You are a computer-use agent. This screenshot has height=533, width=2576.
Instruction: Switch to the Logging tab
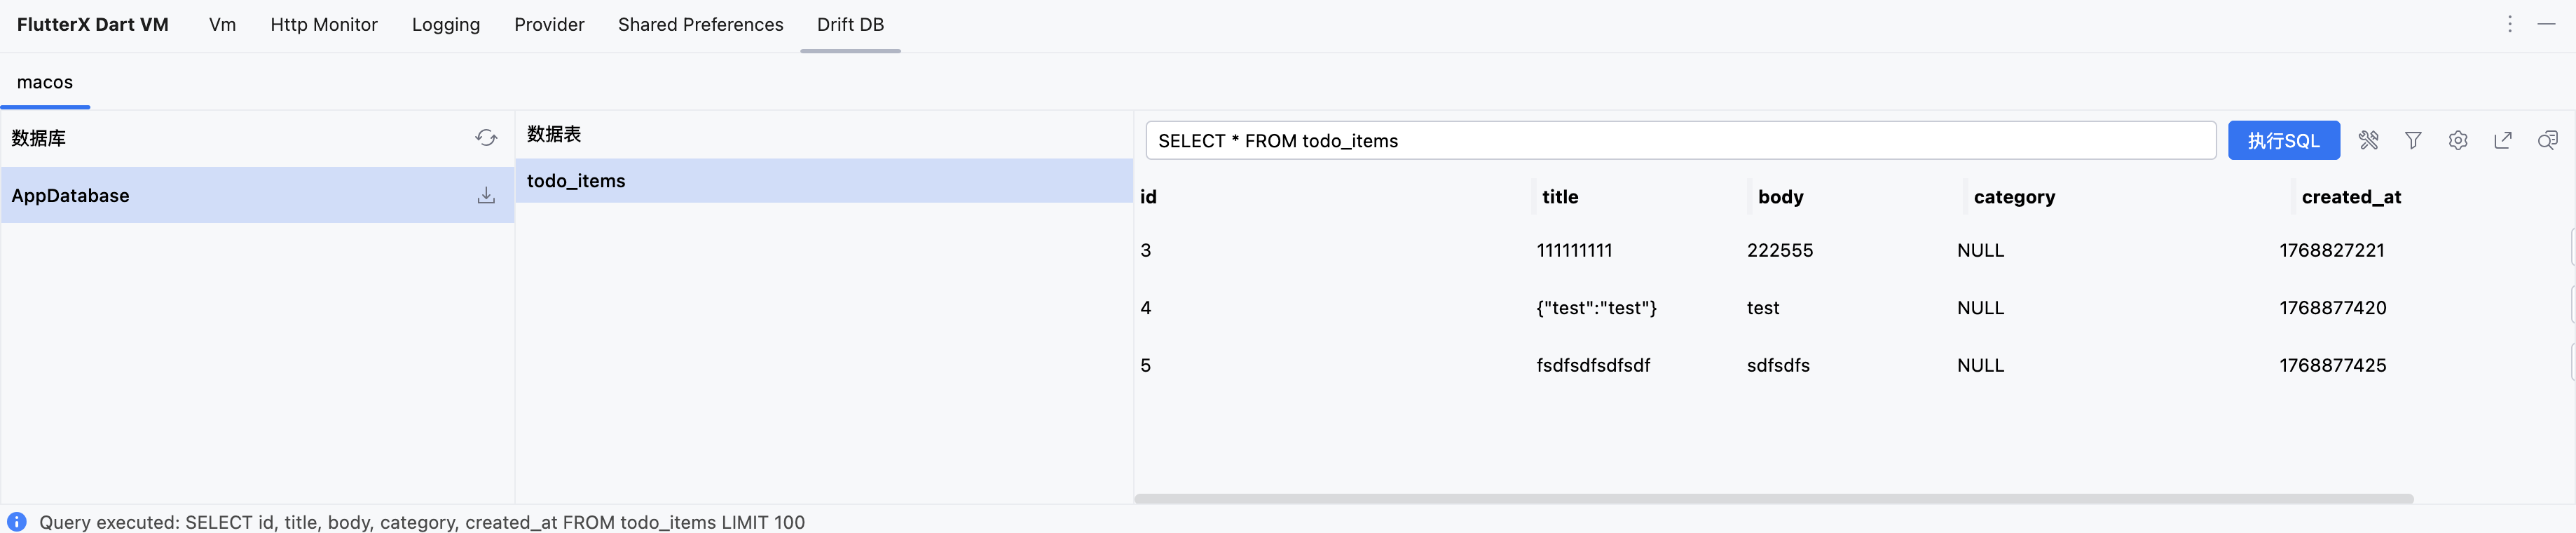point(445,25)
